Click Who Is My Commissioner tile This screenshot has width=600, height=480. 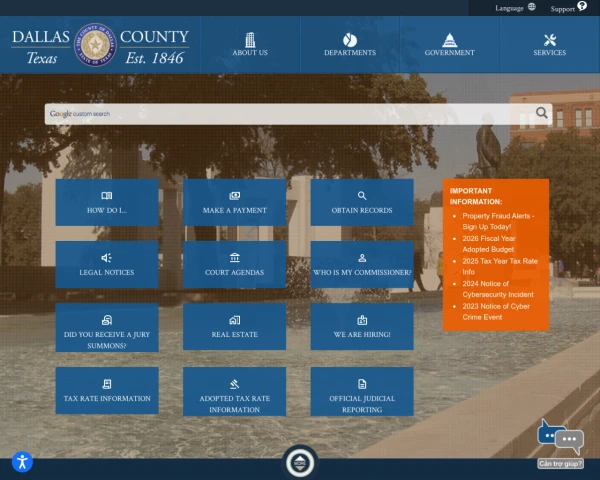(362, 265)
